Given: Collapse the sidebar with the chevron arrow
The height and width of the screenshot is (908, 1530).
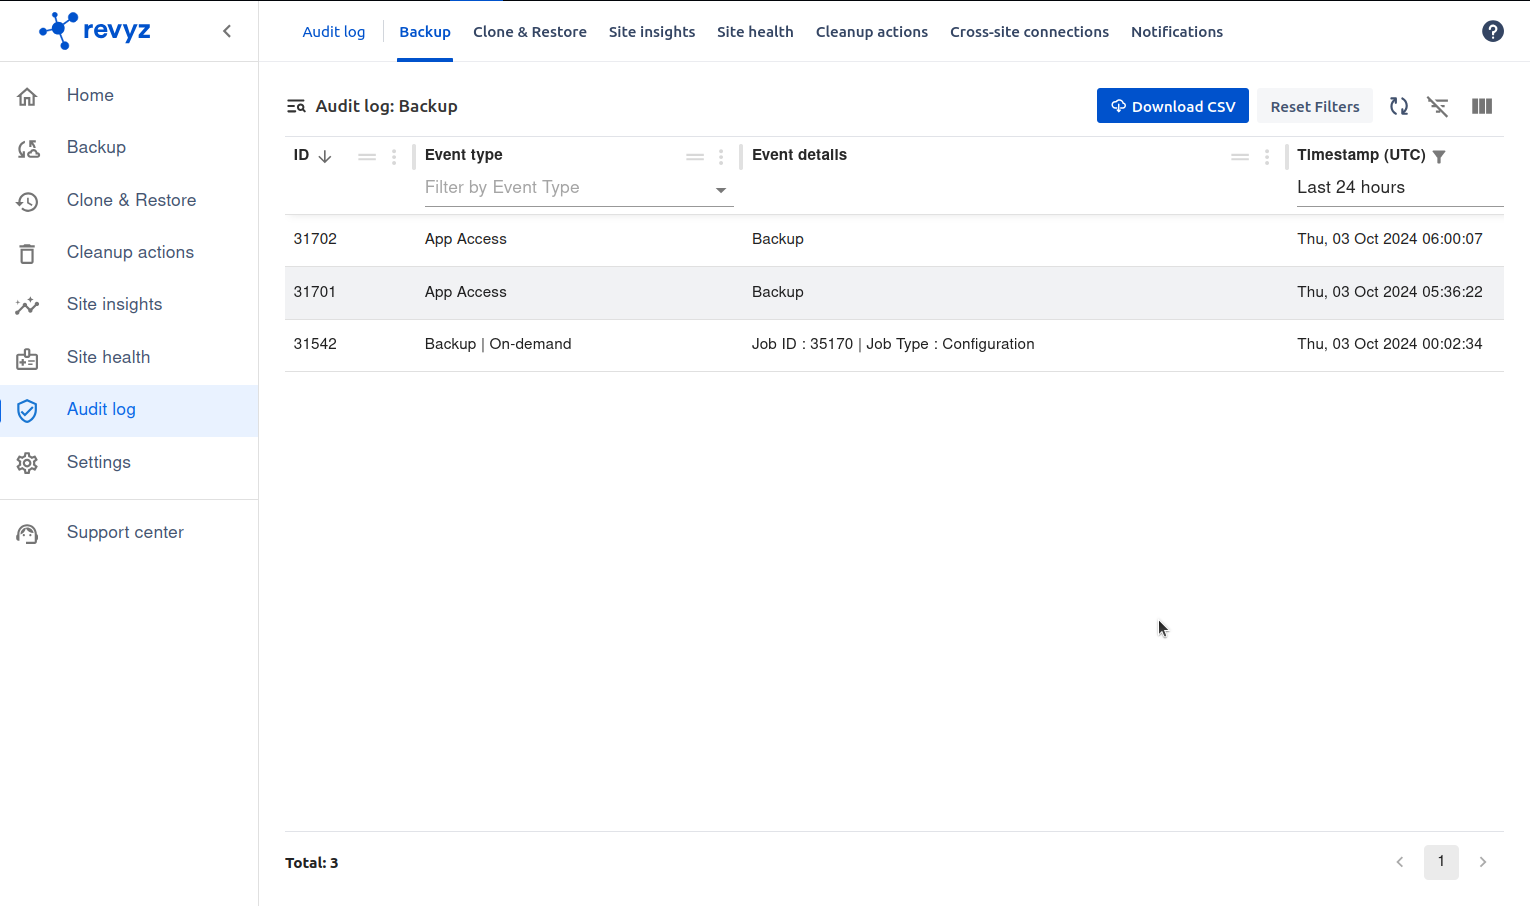Looking at the screenshot, I should tap(227, 31).
